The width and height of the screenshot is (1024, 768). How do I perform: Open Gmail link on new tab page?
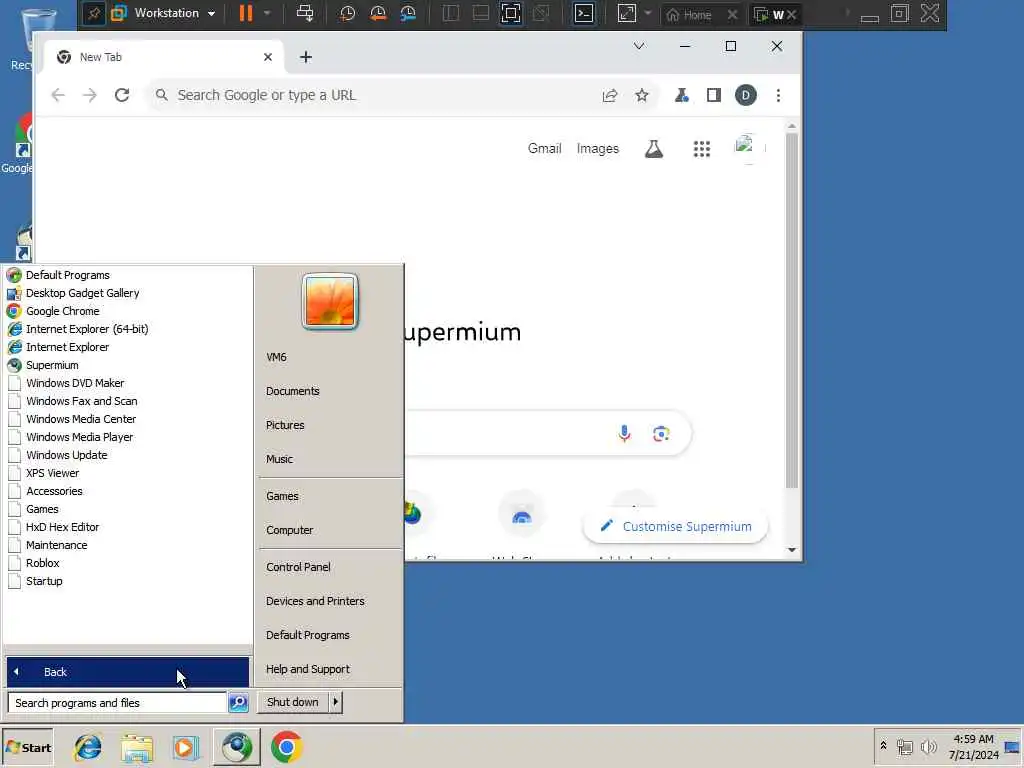click(x=545, y=148)
